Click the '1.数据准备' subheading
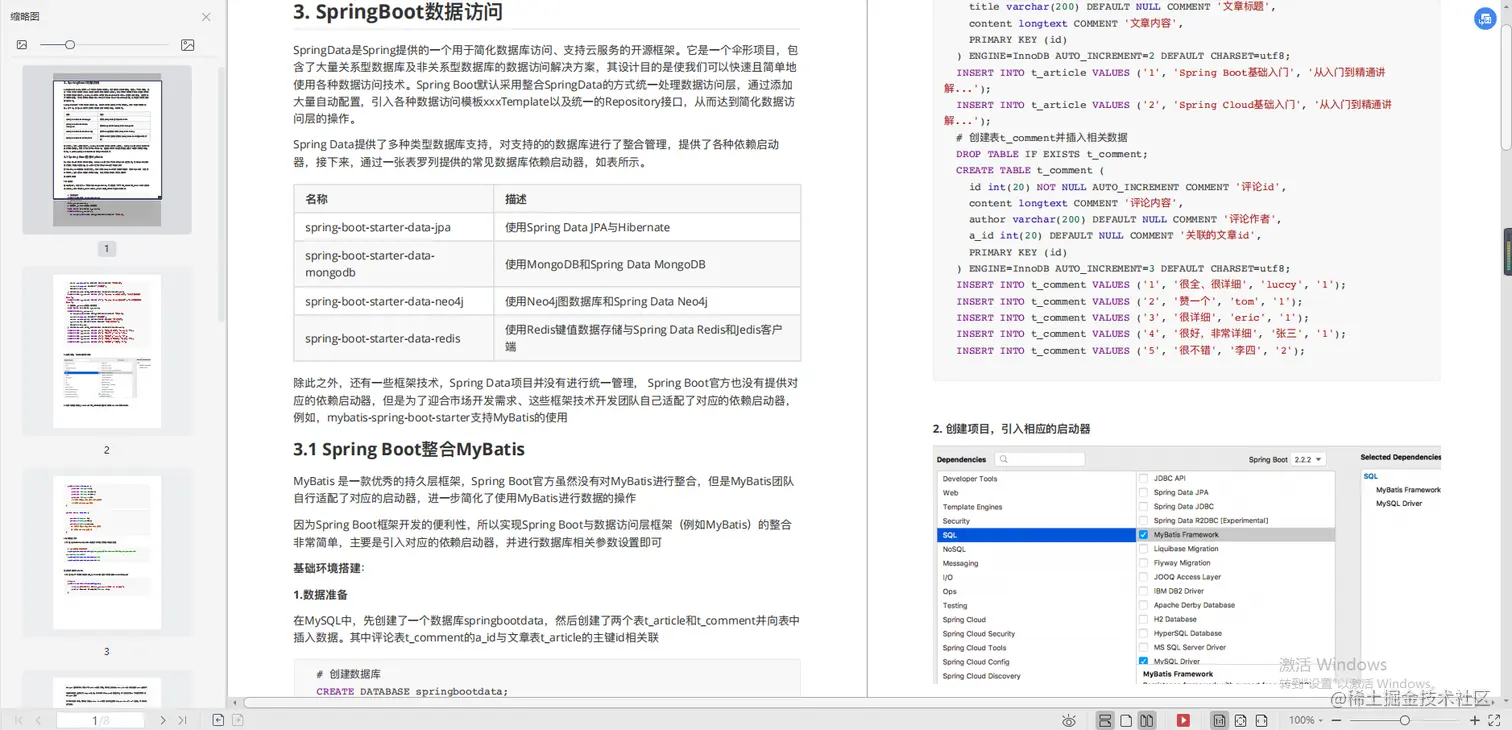Viewport: 1512px width, 730px height. (320, 594)
